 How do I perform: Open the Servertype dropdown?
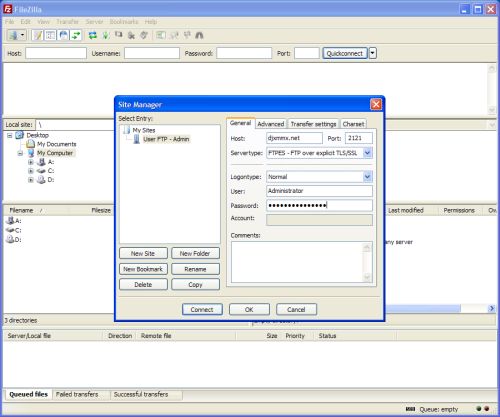pyautogui.click(x=367, y=153)
